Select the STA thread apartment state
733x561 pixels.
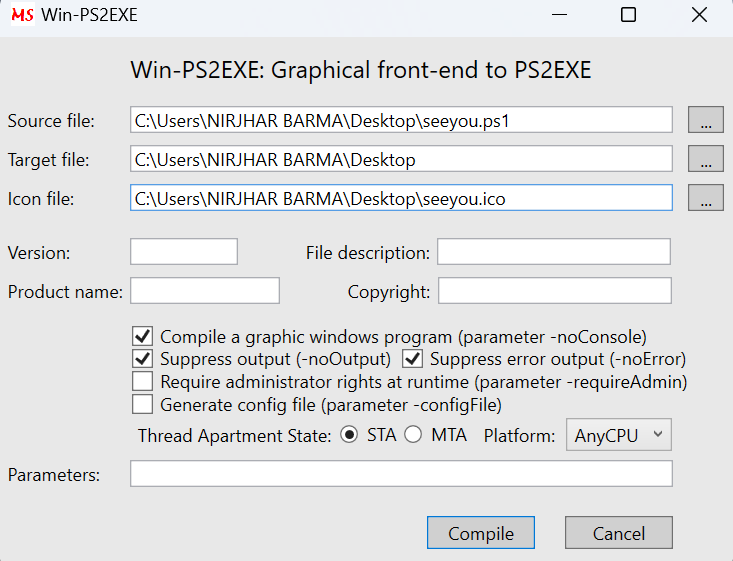[x=349, y=435]
